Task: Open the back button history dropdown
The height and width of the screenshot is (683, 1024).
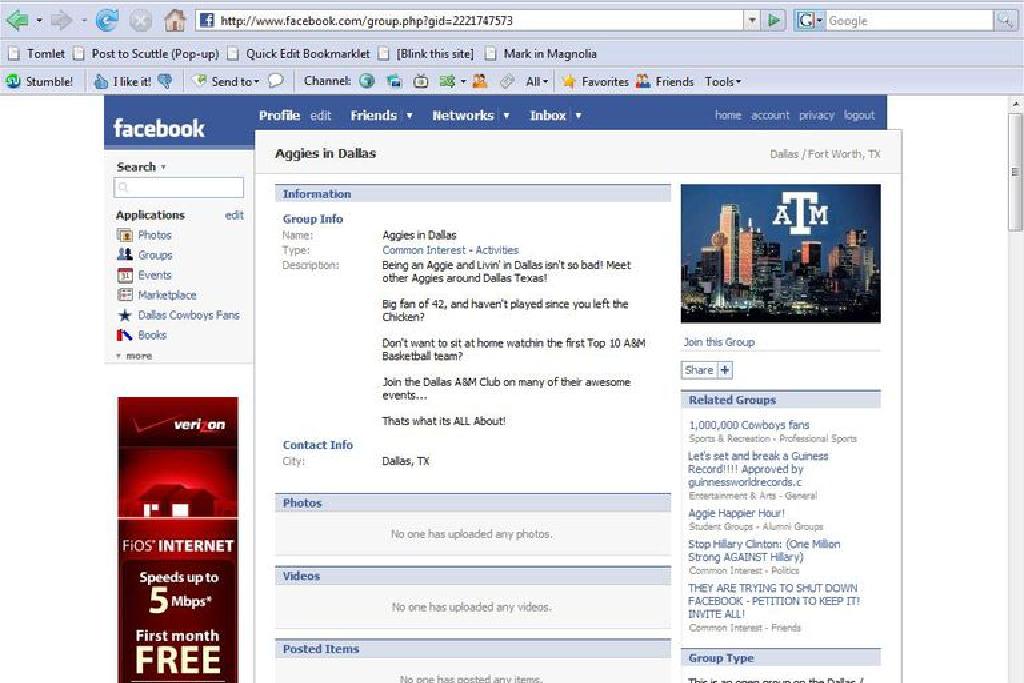Action: pyautogui.click(x=39, y=21)
